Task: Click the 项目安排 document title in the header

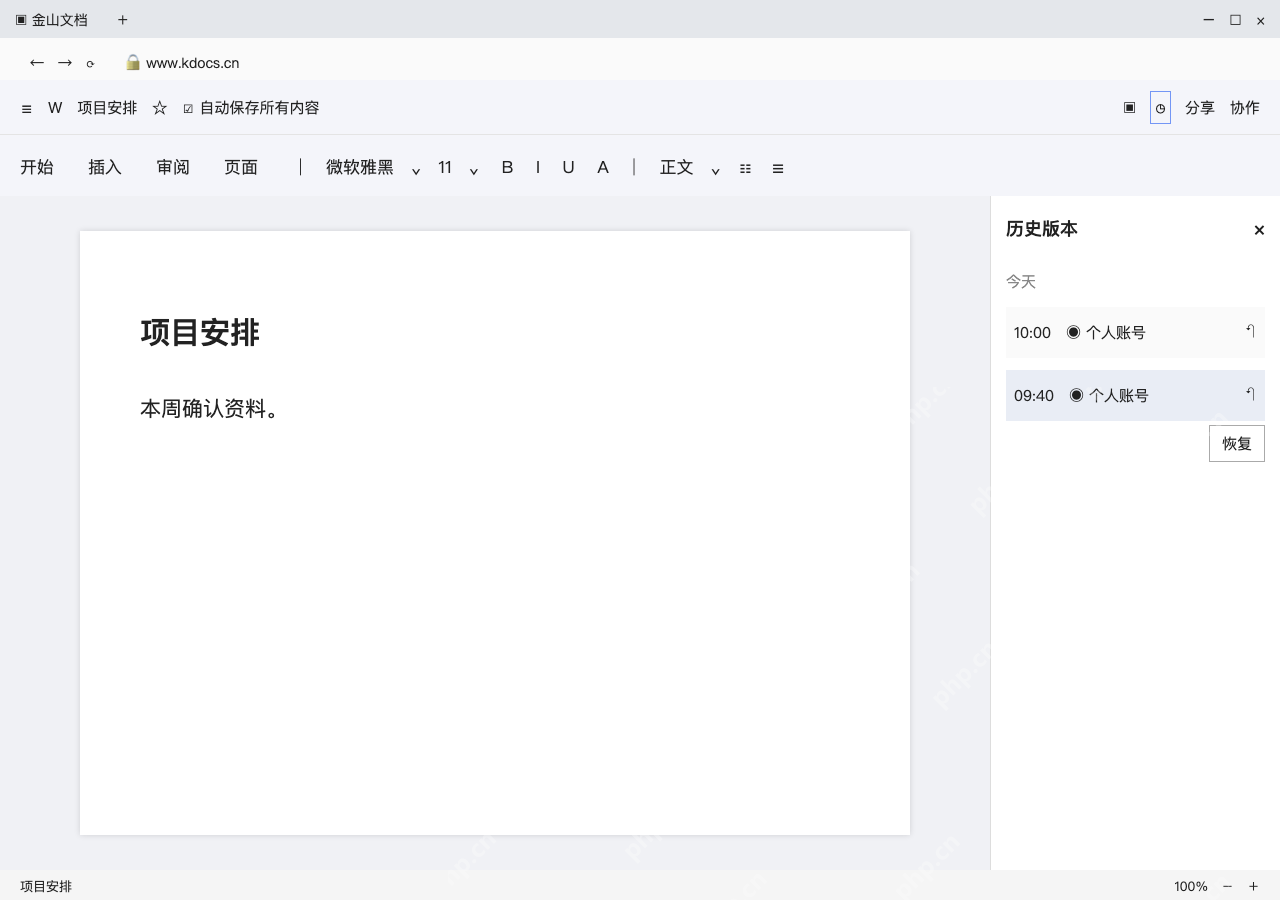Action: 107,108
